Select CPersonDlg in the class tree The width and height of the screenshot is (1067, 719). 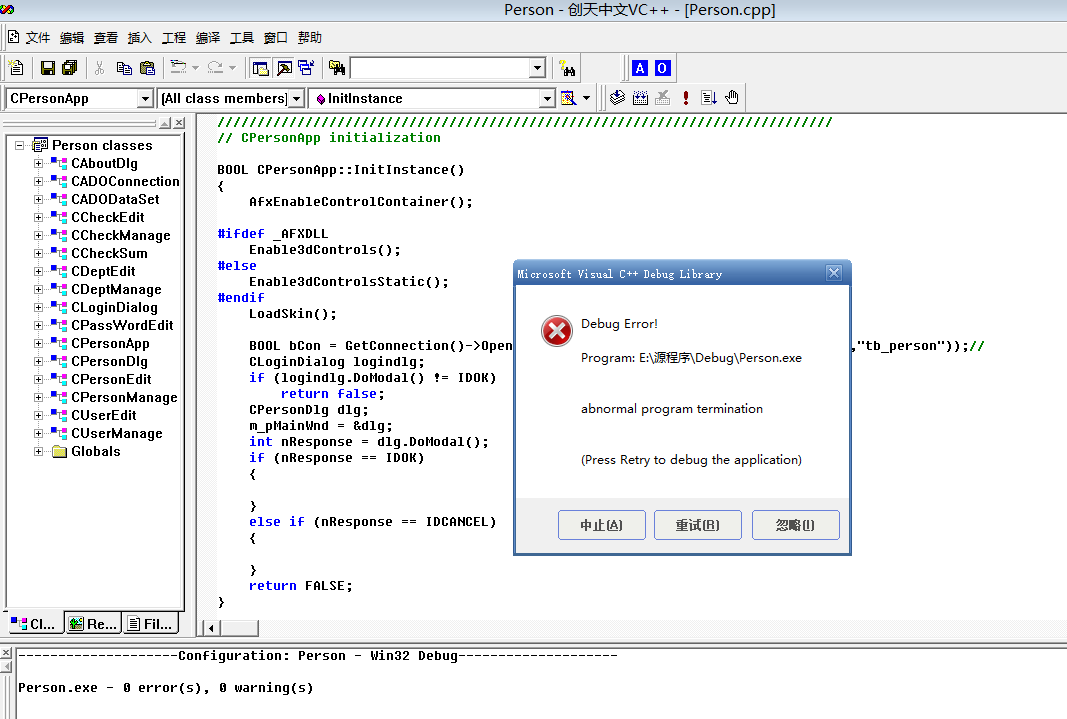point(110,361)
